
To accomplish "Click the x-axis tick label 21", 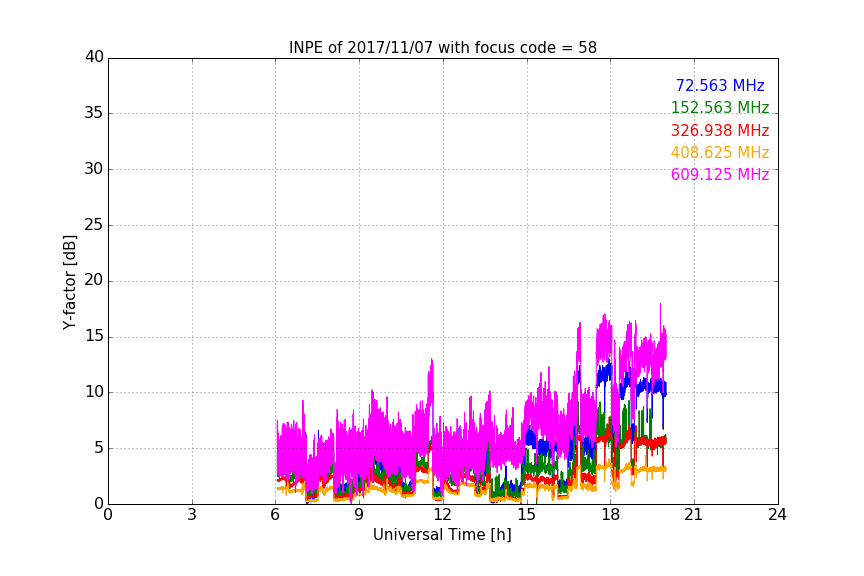I will (x=694, y=515).
